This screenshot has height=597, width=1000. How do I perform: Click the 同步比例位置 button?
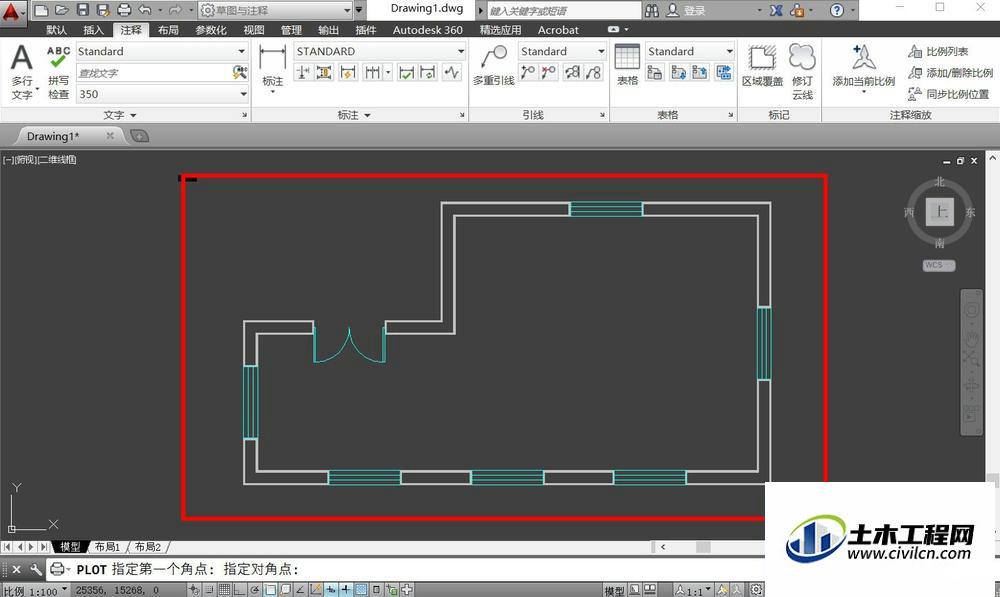pos(948,94)
